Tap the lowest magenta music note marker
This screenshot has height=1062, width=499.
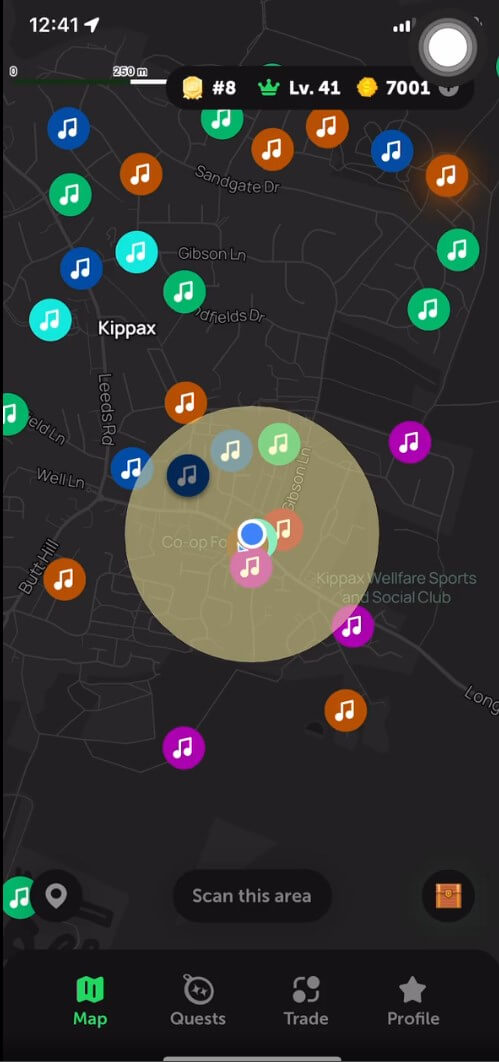tap(183, 748)
